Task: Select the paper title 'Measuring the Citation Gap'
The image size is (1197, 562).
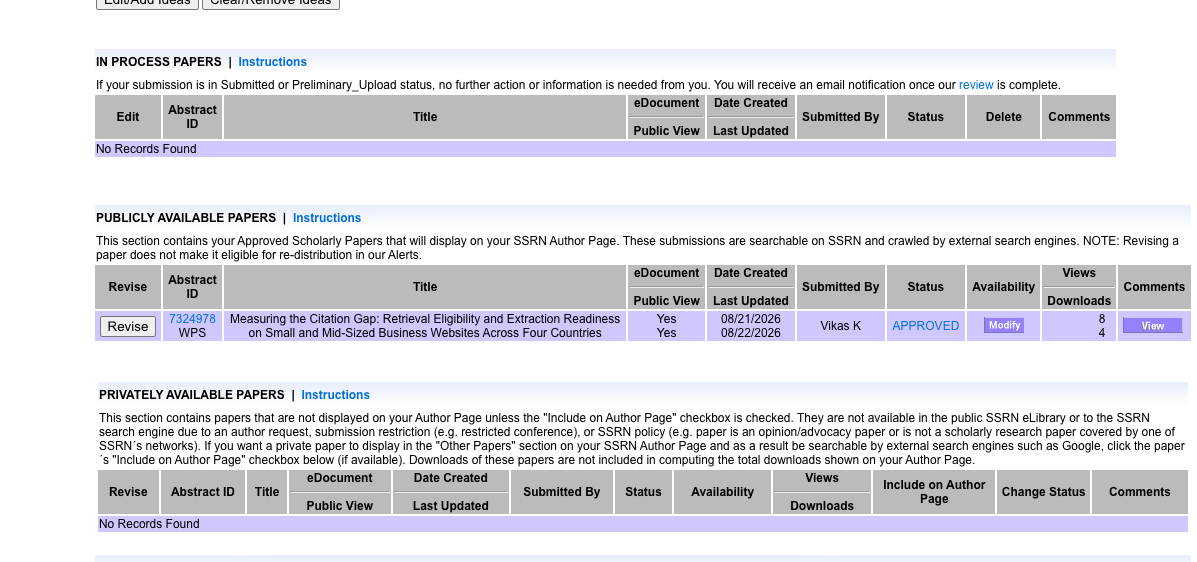Action: coord(424,326)
